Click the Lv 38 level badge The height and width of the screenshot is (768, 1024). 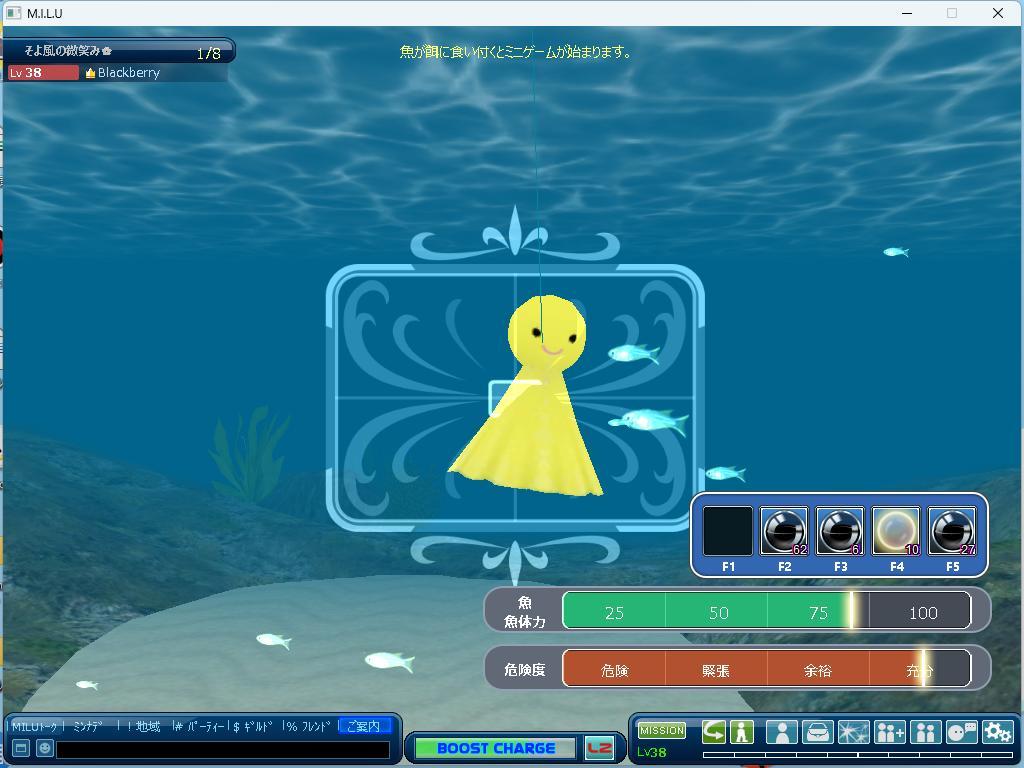coord(43,72)
